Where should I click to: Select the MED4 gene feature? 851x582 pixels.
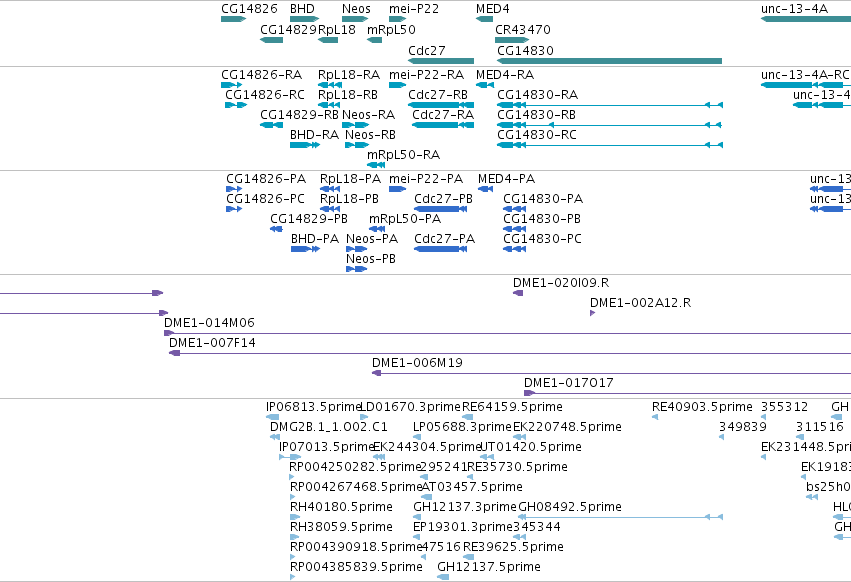(x=484, y=20)
